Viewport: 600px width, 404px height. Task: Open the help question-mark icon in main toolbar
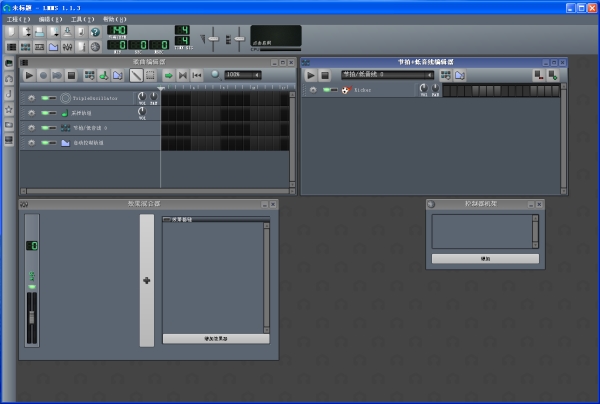[95, 31]
